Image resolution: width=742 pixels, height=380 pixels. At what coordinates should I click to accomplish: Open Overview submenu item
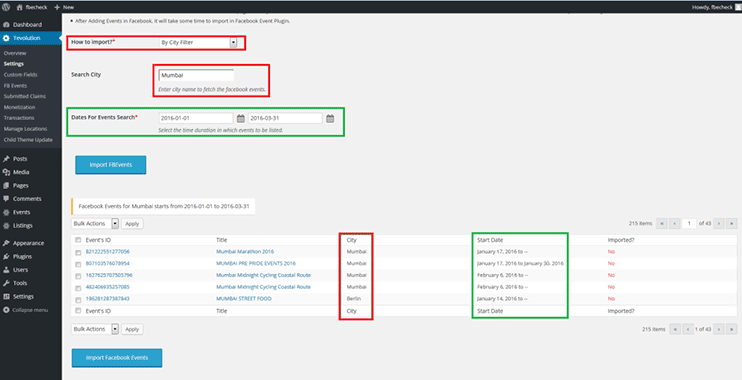pyautogui.click(x=15, y=53)
